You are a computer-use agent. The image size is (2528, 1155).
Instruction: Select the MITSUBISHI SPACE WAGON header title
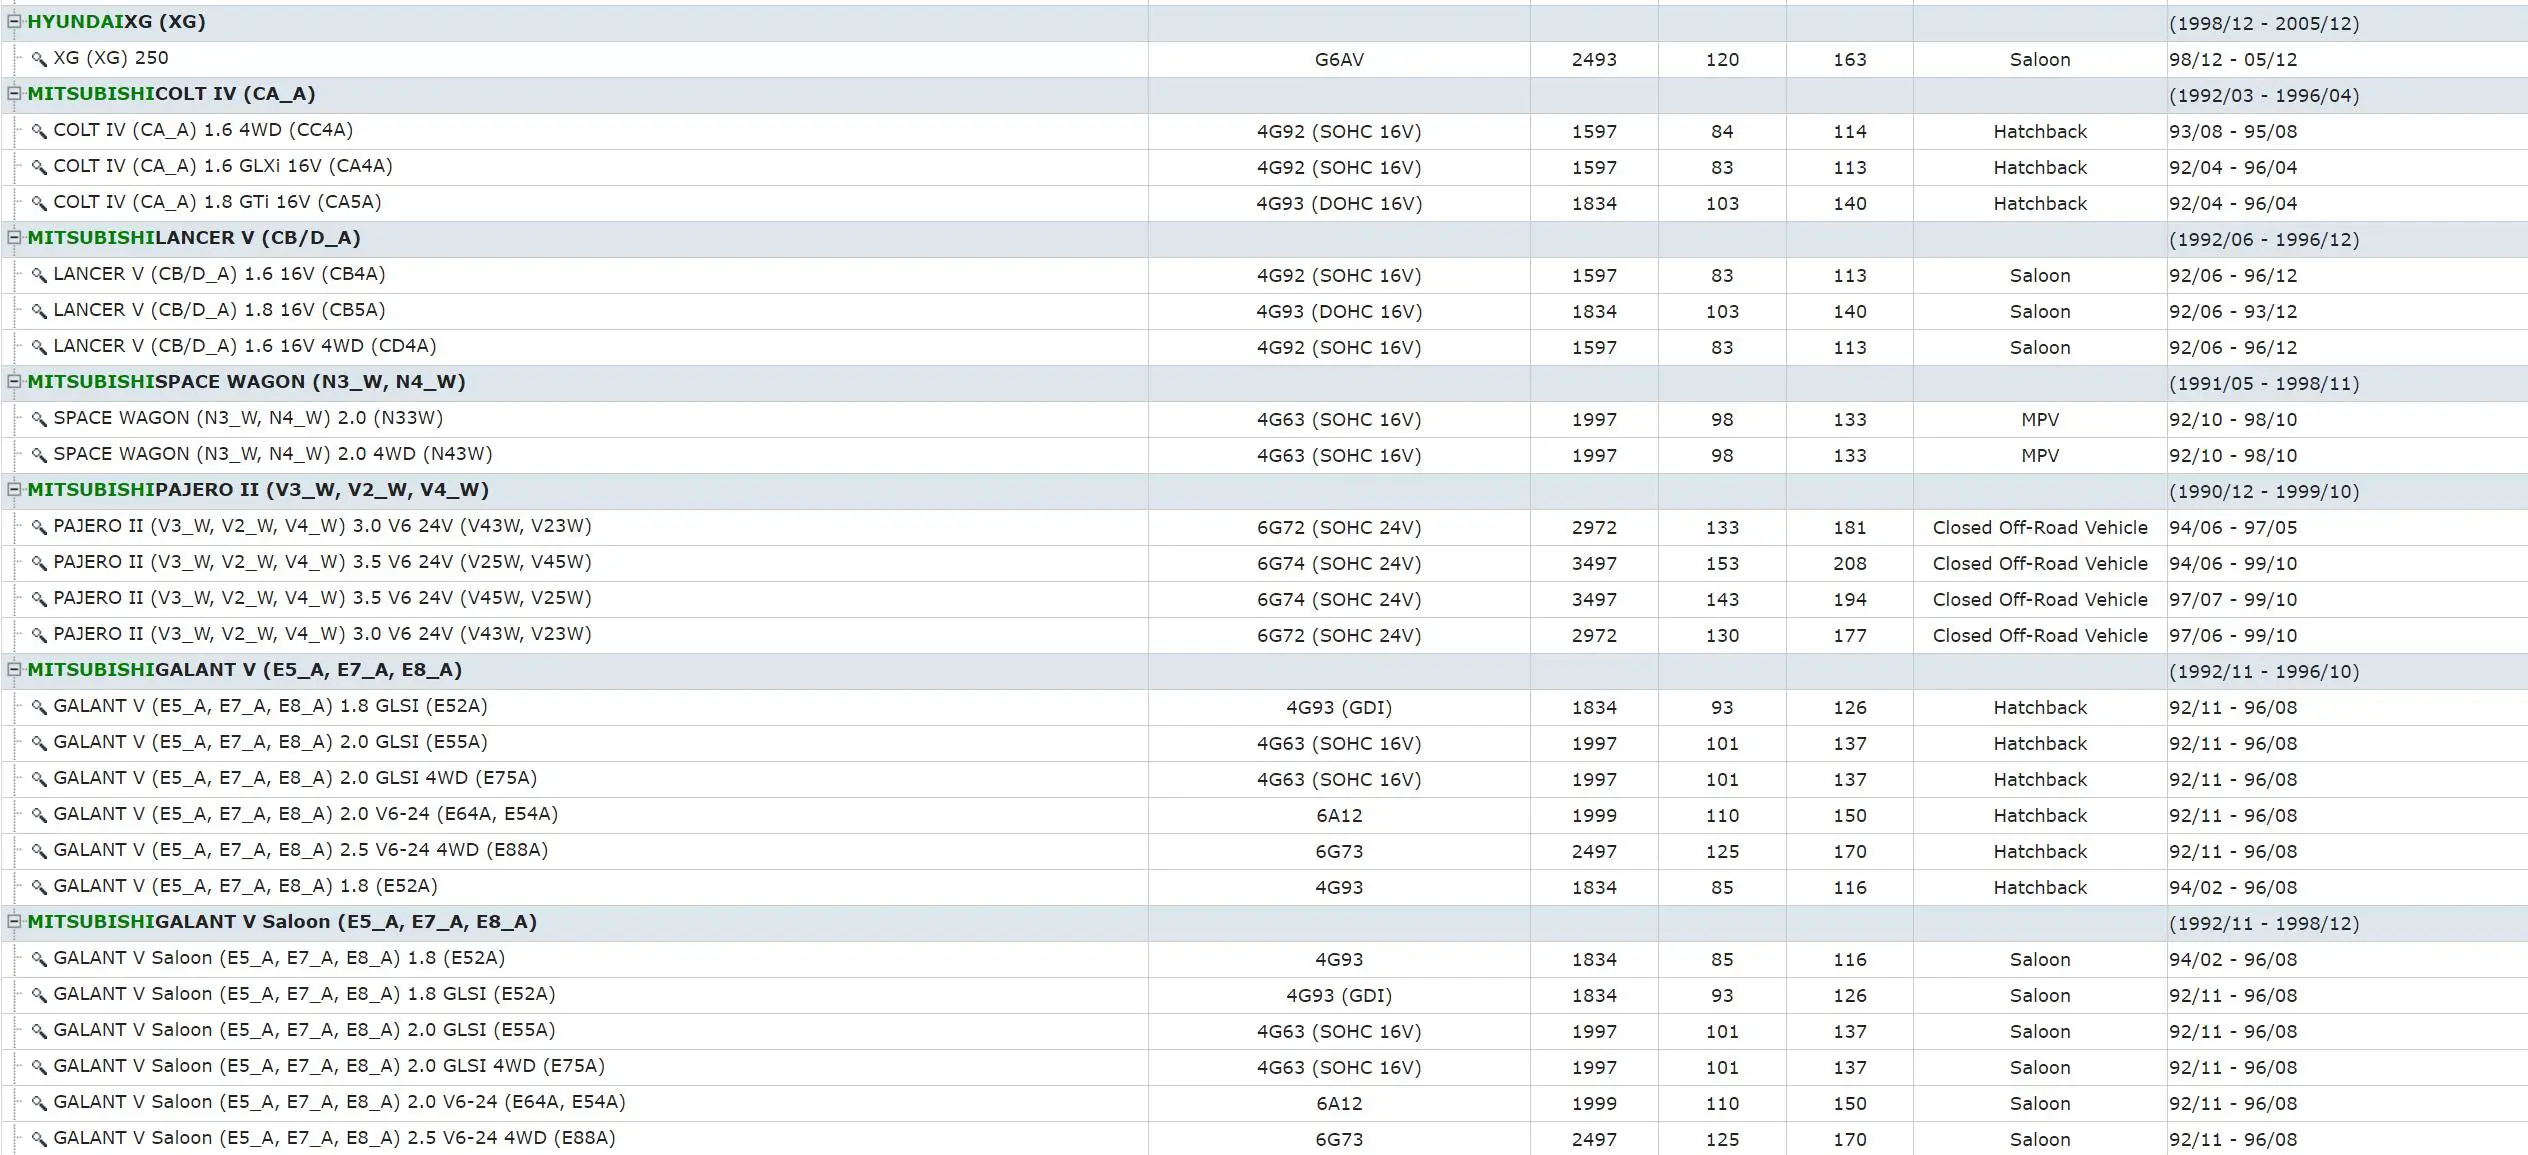tap(246, 382)
